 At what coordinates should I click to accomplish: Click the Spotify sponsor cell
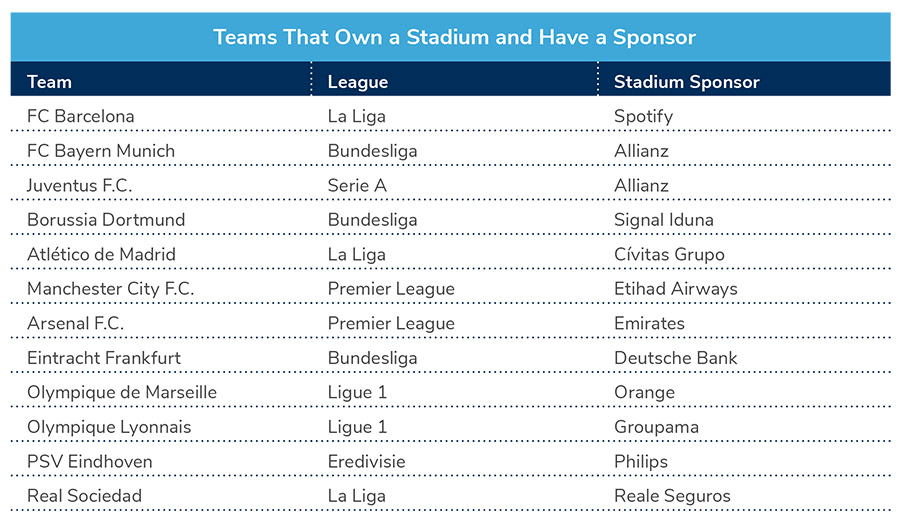coord(643,116)
